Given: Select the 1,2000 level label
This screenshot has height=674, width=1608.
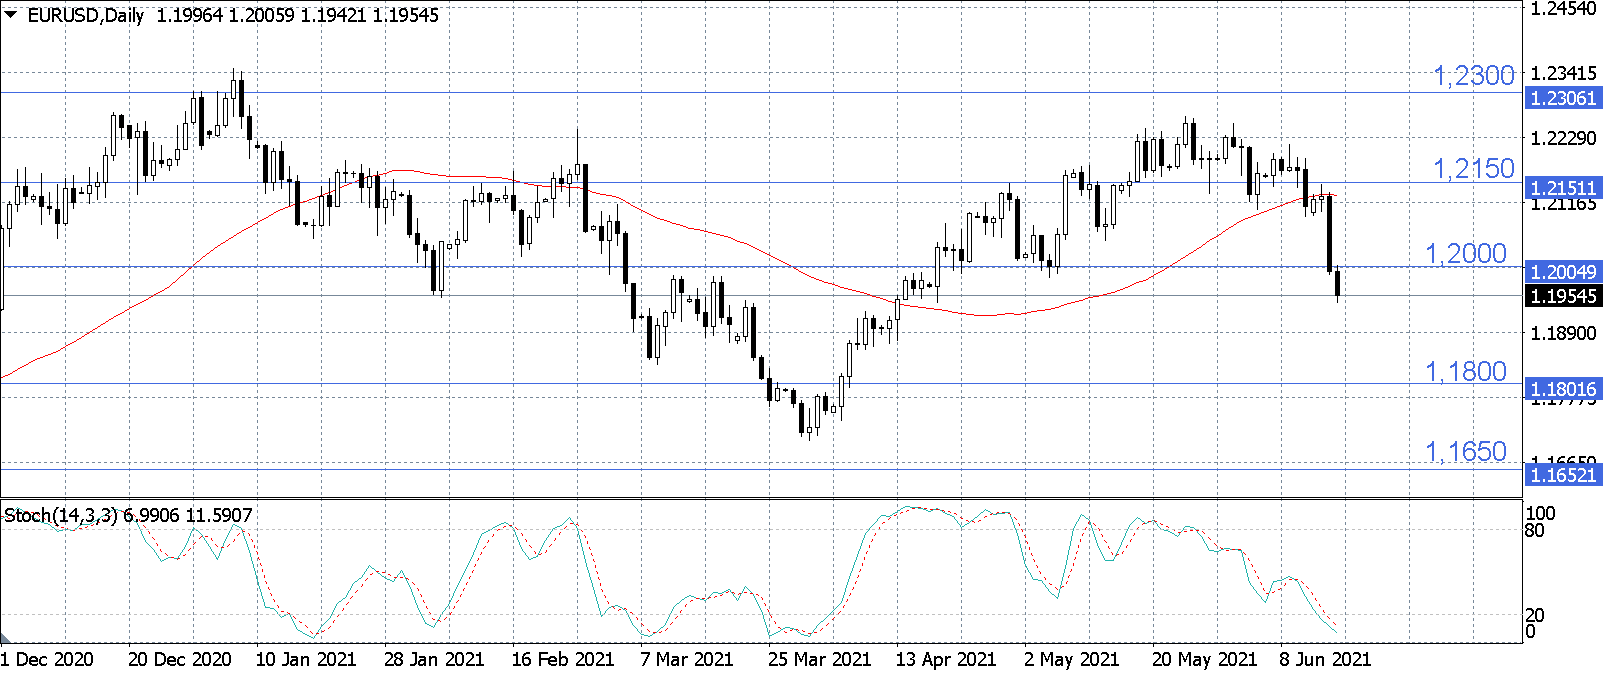Looking at the screenshot, I should coord(1466,253).
